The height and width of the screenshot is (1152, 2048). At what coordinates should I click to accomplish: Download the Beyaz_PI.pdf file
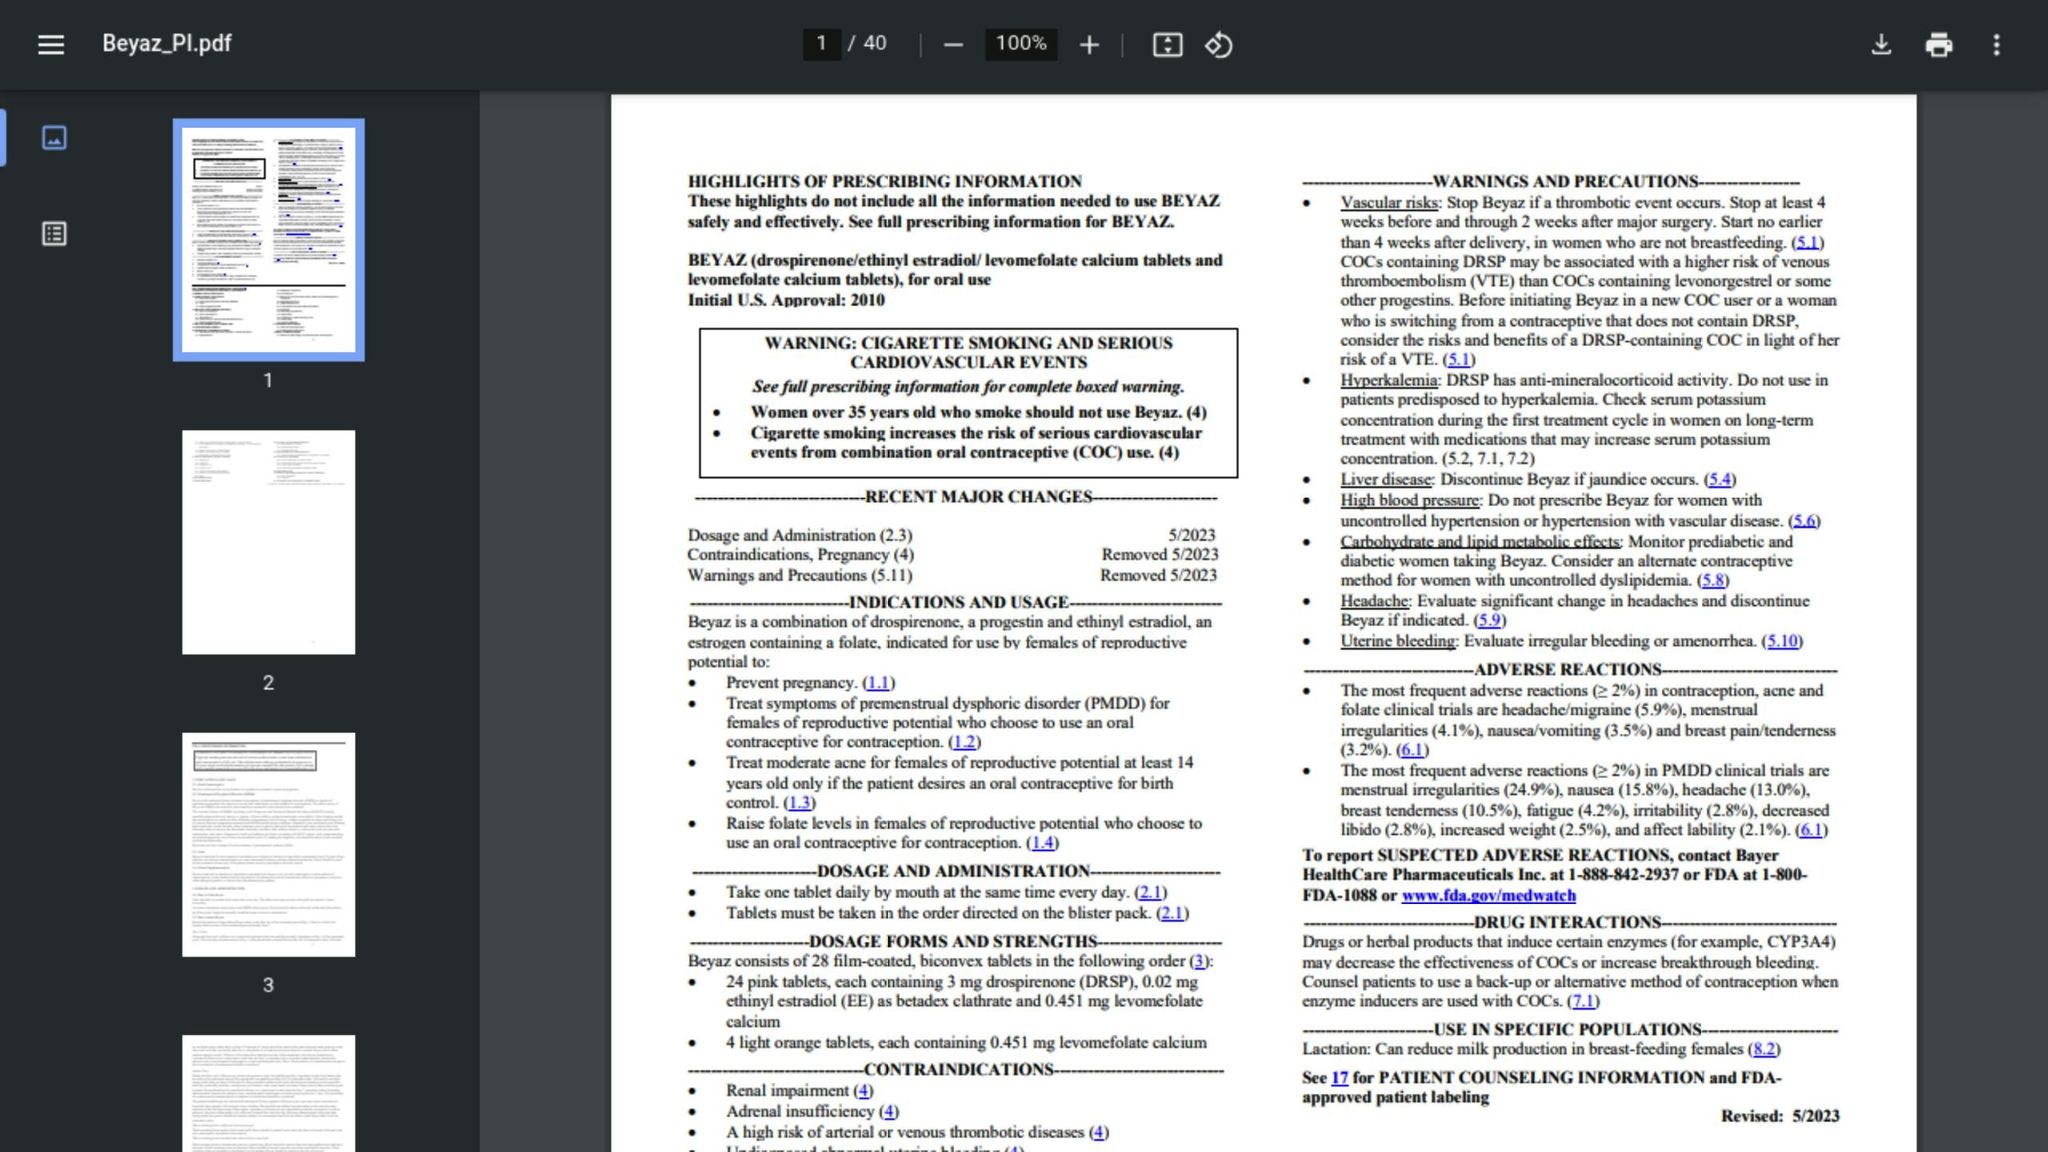1881,45
